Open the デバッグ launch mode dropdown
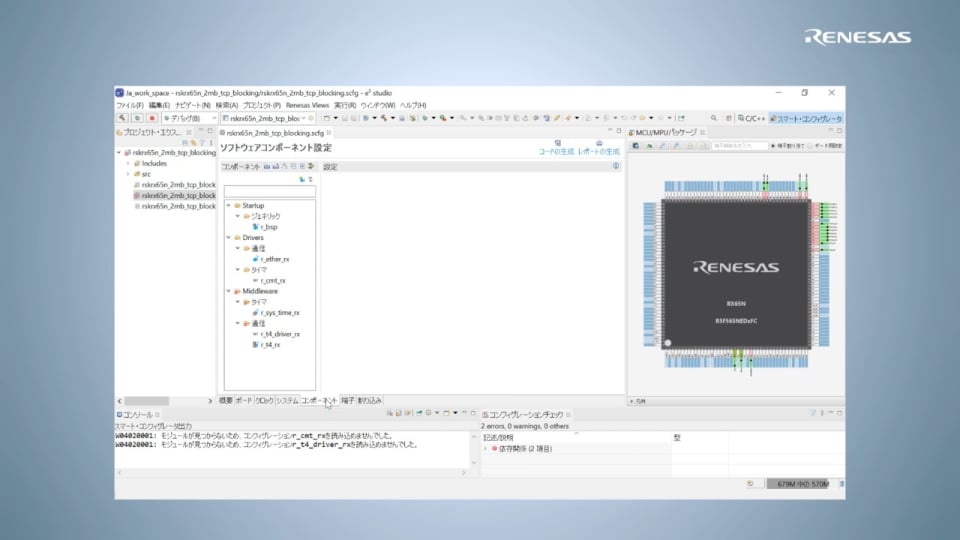The width and height of the screenshot is (960, 540). point(189,118)
